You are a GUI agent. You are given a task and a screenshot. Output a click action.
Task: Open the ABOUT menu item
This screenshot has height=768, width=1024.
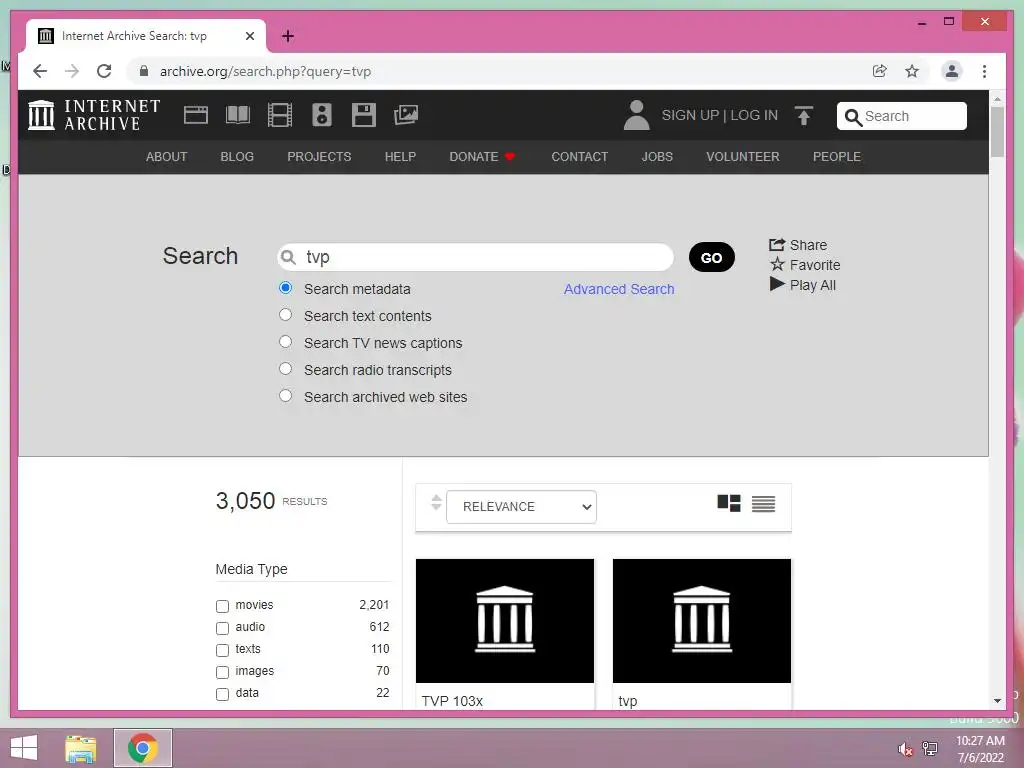tap(167, 157)
